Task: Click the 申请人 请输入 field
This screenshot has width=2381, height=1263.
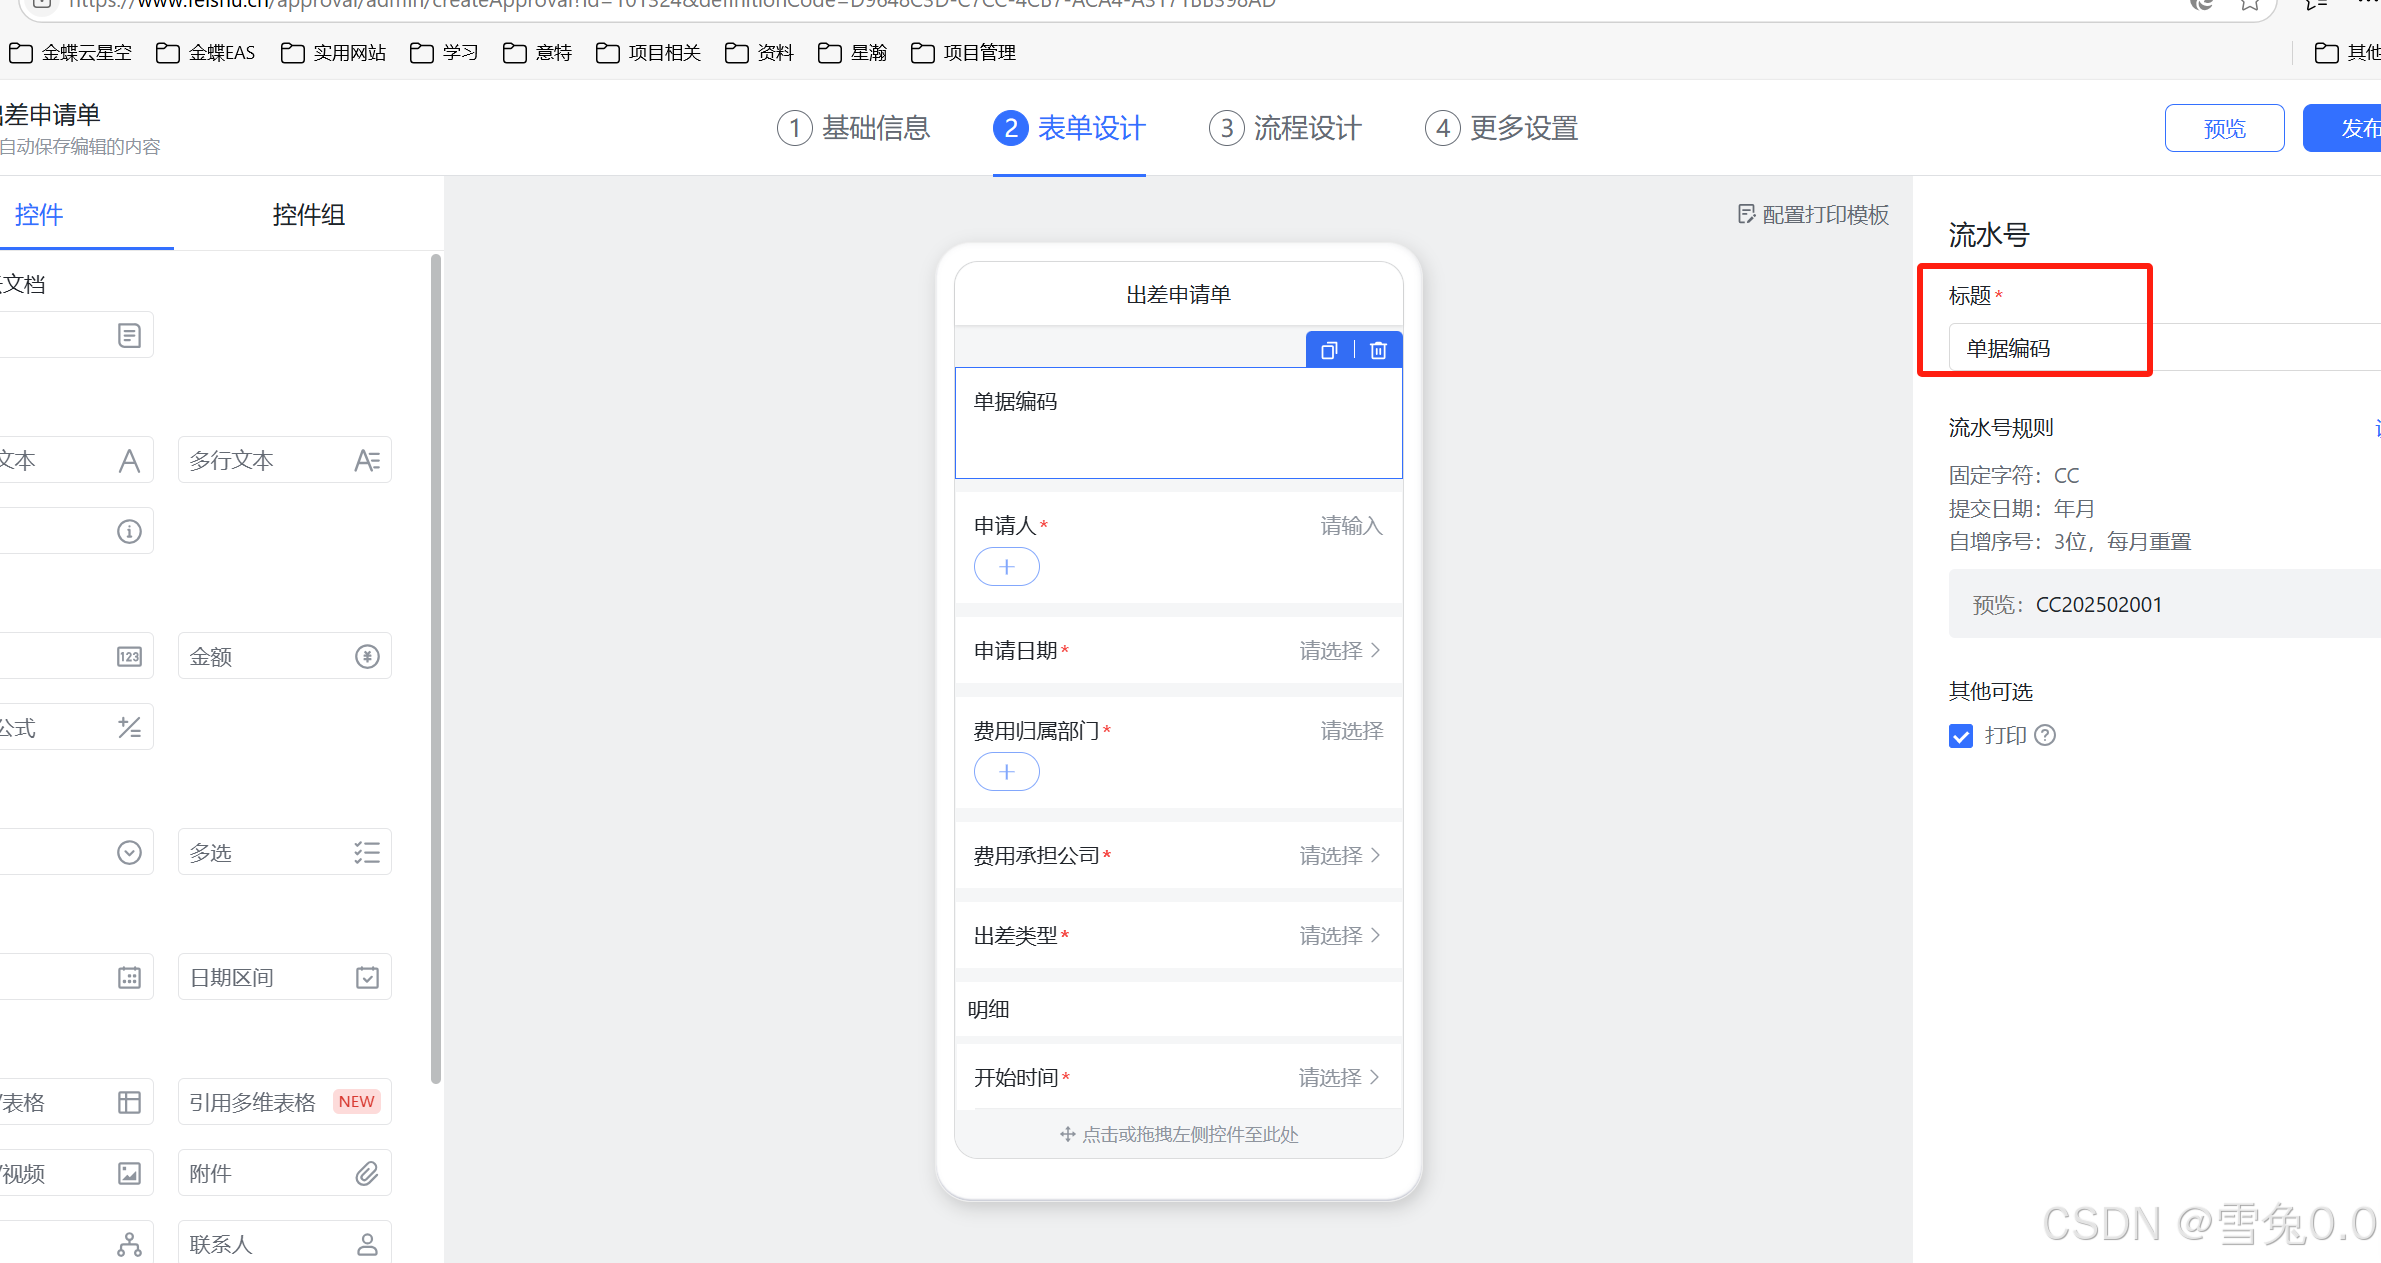Action: 1352,525
